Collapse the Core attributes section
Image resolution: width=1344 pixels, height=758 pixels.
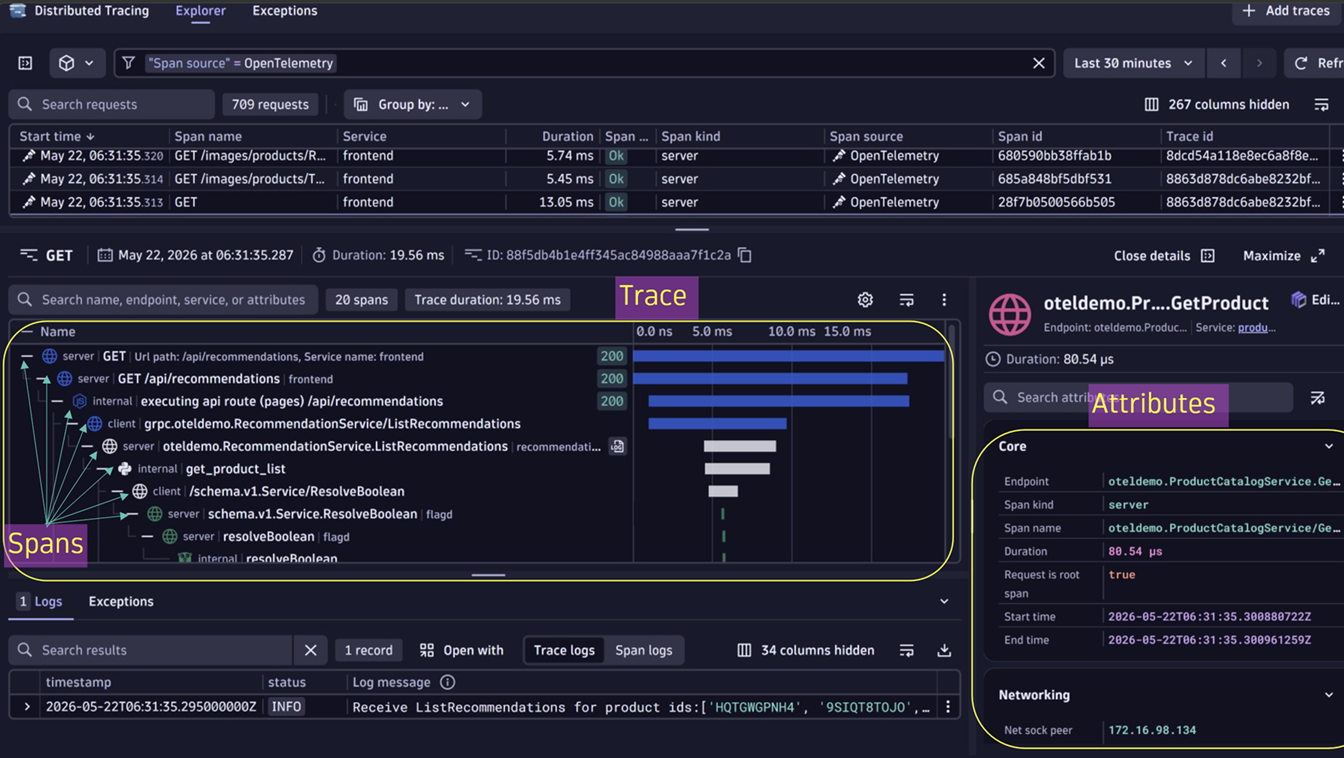(x=1329, y=446)
